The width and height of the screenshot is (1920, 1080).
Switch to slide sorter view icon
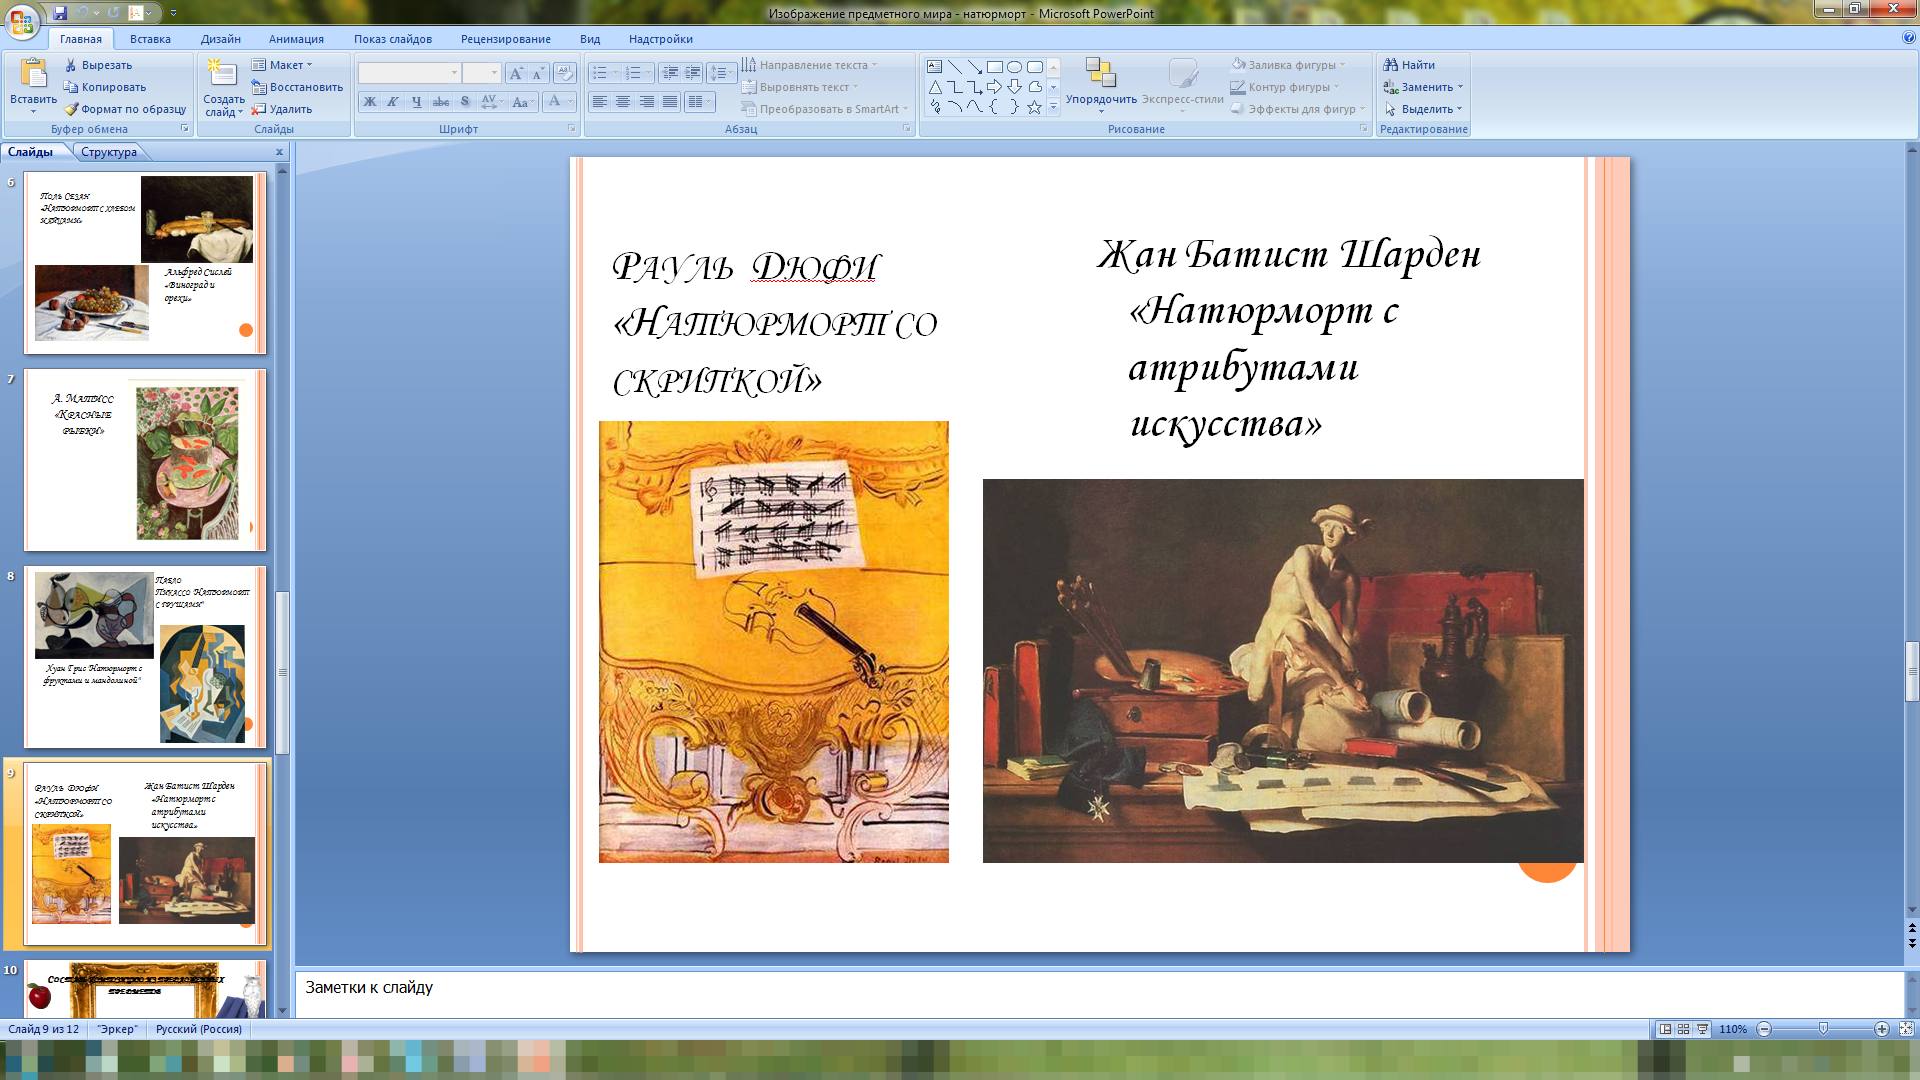pyautogui.click(x=1683, y=1029)
